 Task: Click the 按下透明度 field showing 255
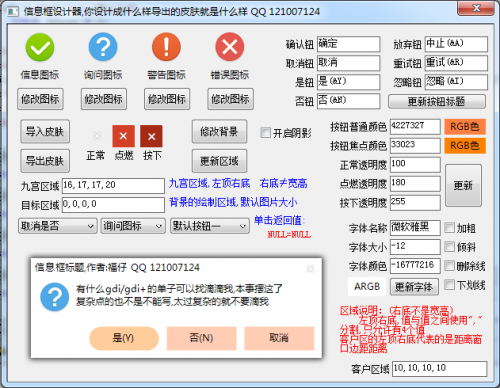[x=415, y=203]
